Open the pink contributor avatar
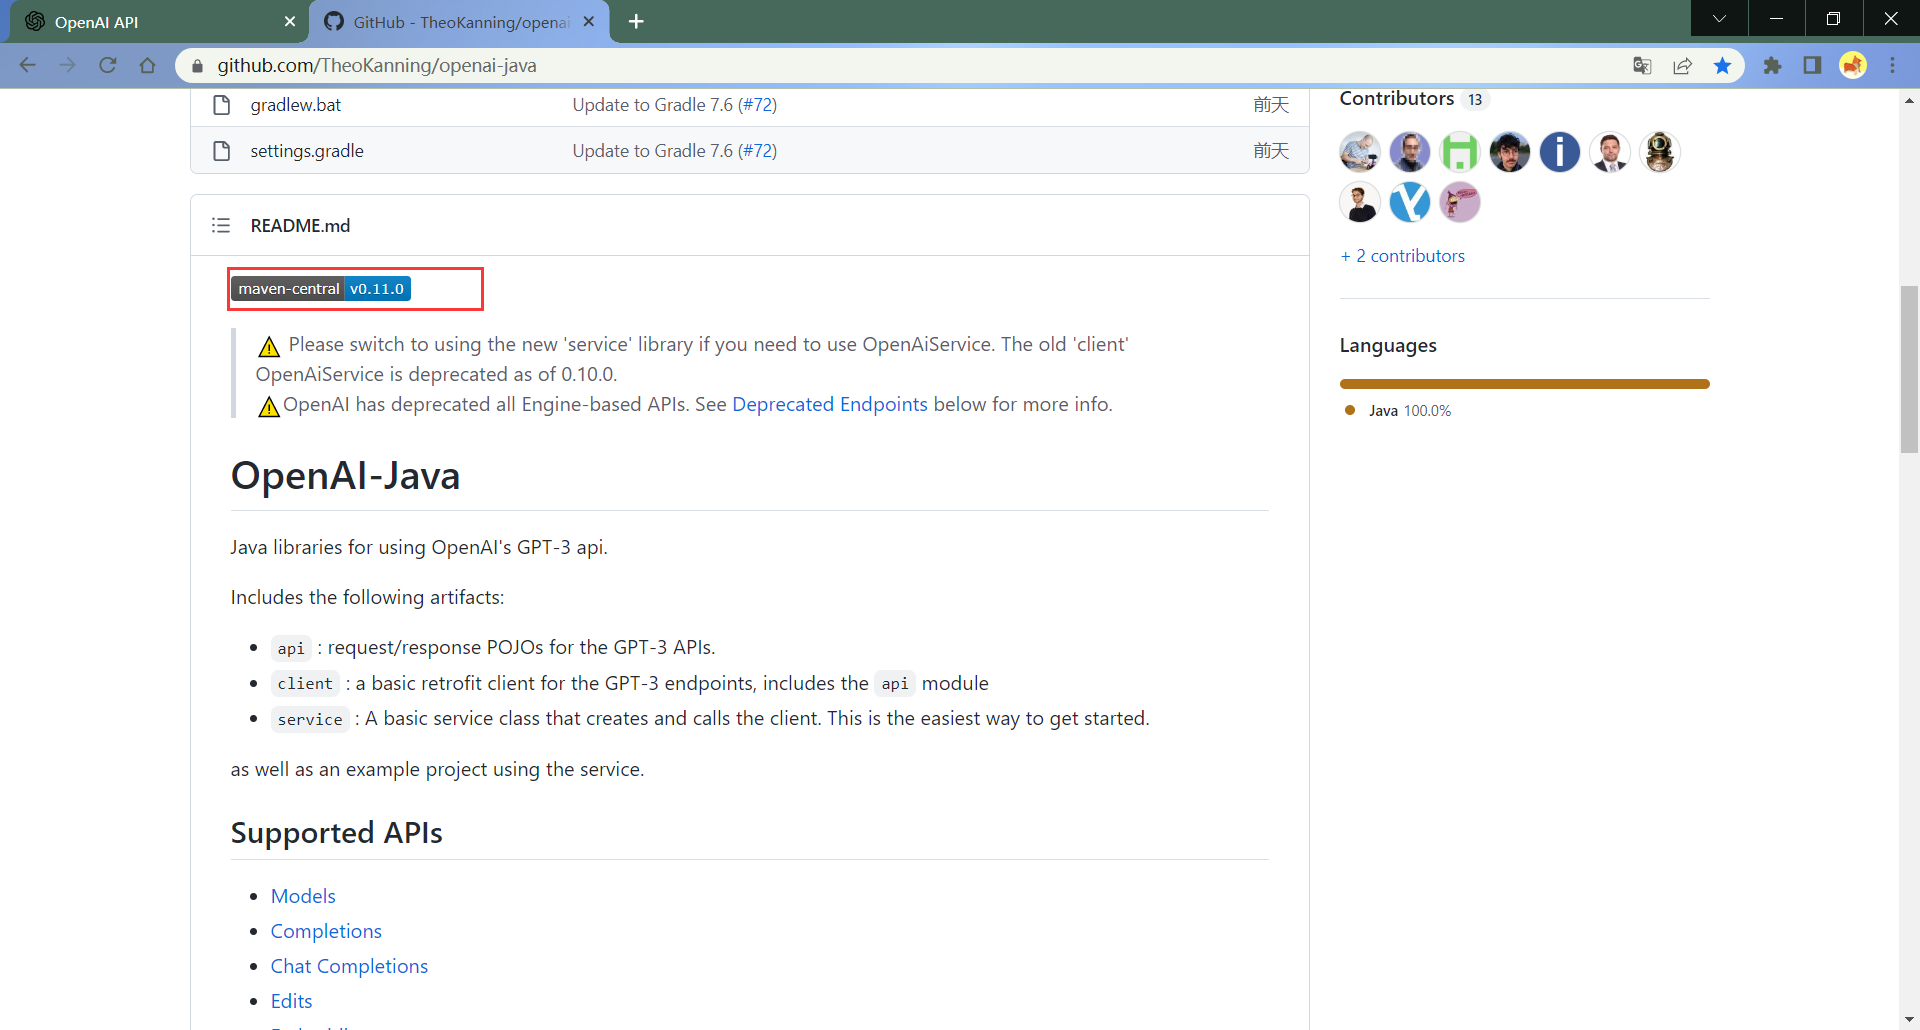1920x1030 pixels. pyautogui.click(x=1460, y=202)
